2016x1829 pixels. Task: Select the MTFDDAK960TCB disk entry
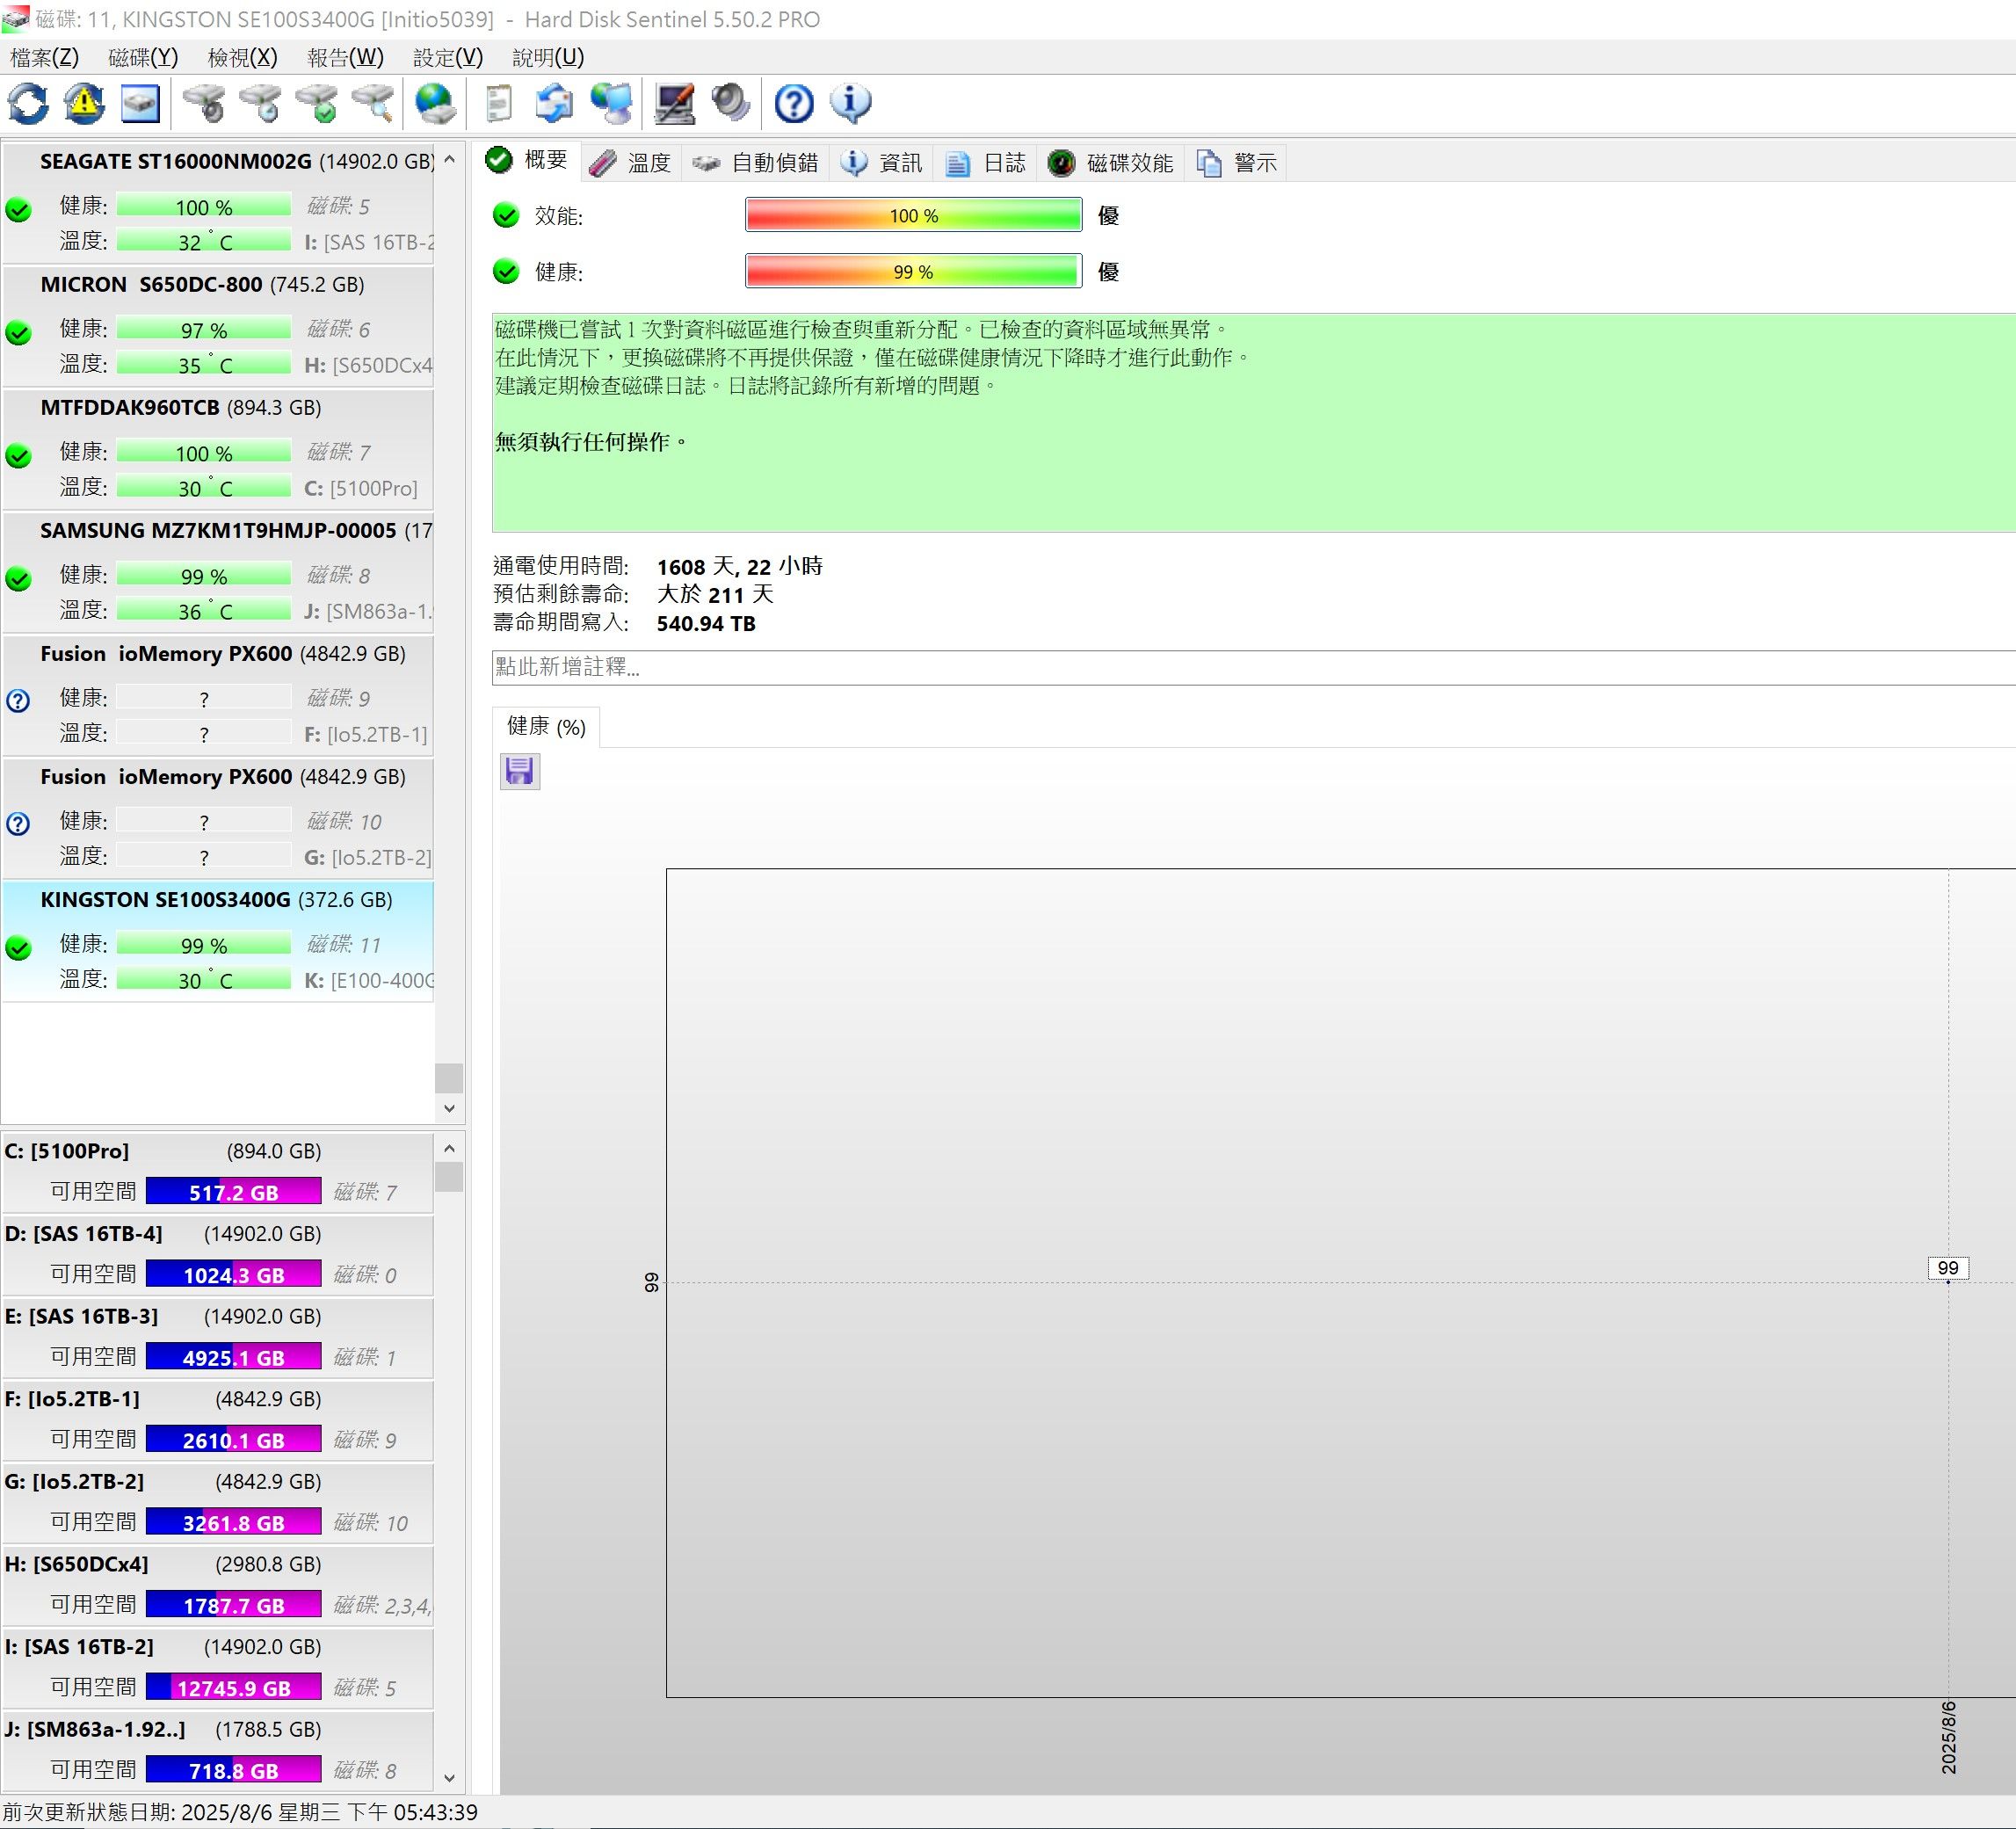(x=218, y=448)
